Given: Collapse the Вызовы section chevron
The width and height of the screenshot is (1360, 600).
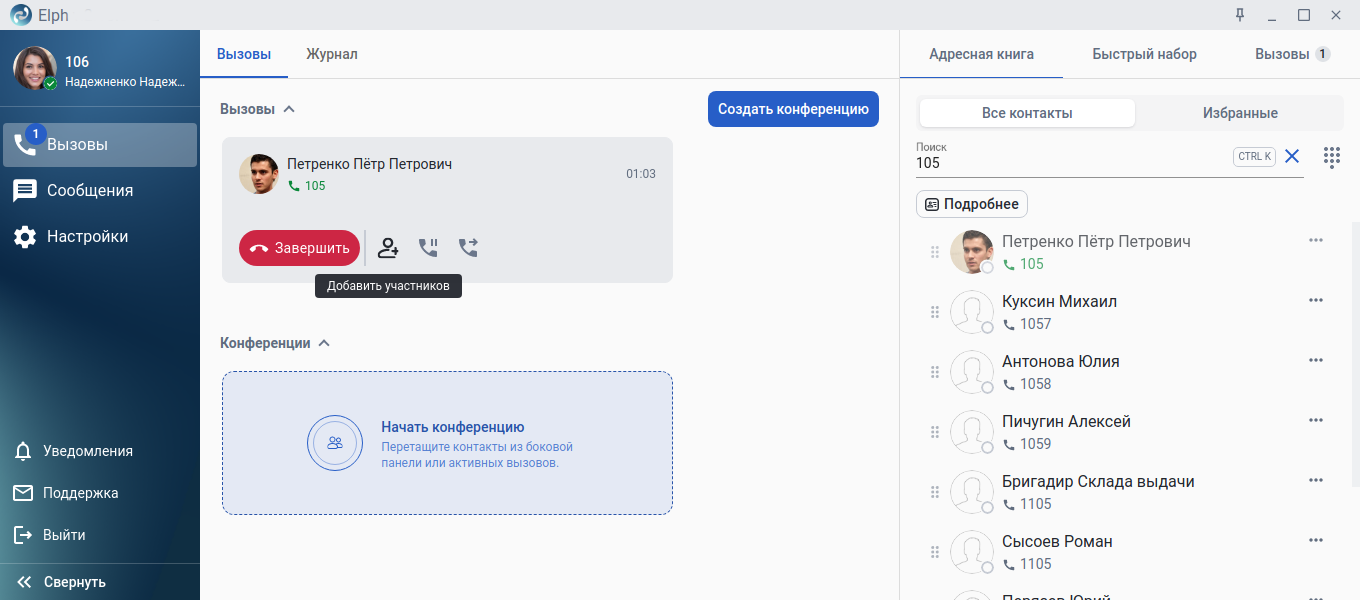Looking at the screenshot, I should [x=289, y=109].
